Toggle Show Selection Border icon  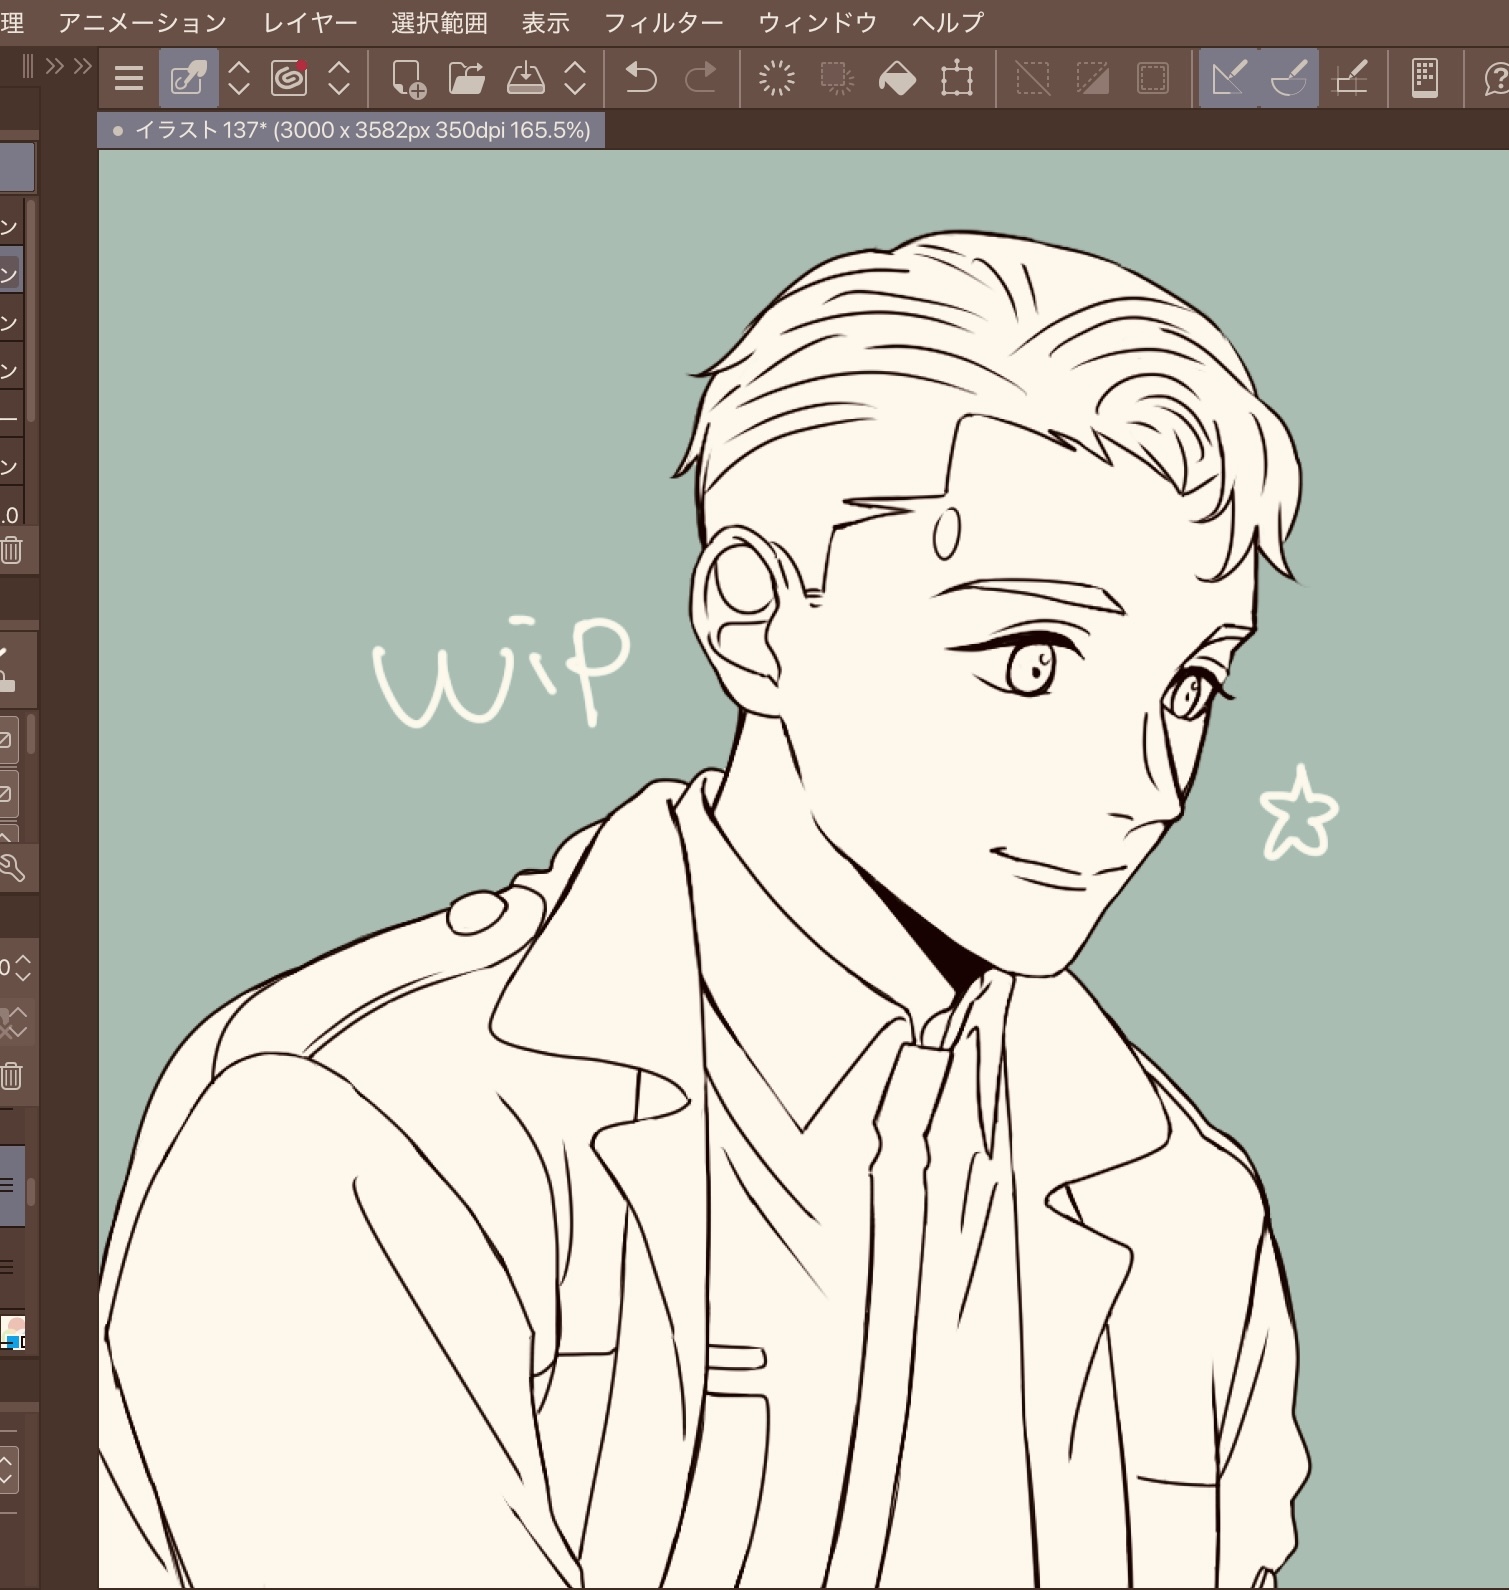pos(1153,78)
